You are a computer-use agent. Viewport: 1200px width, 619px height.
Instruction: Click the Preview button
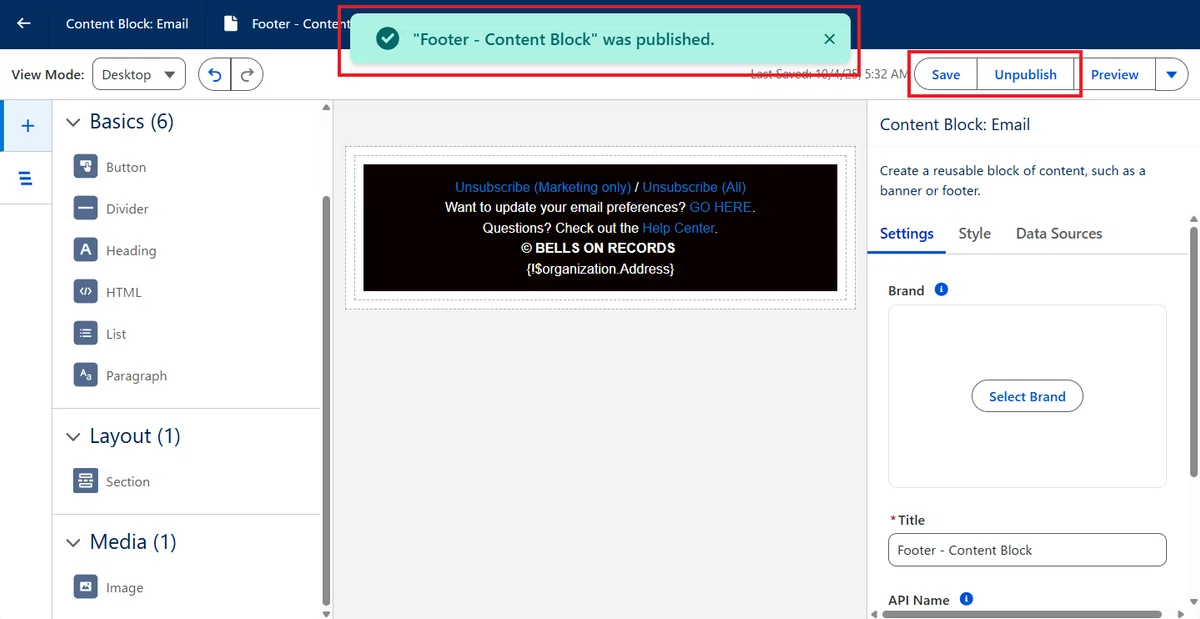1114,74
